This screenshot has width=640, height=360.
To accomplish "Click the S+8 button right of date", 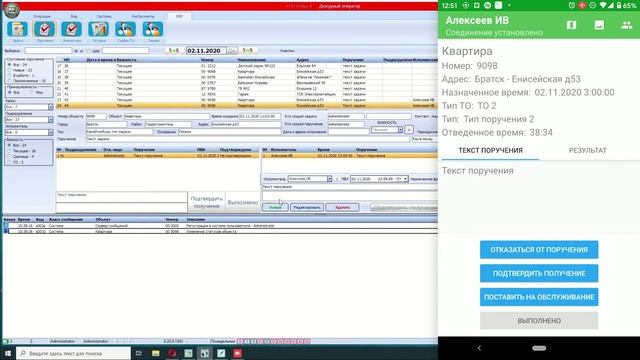I will 247,51.
